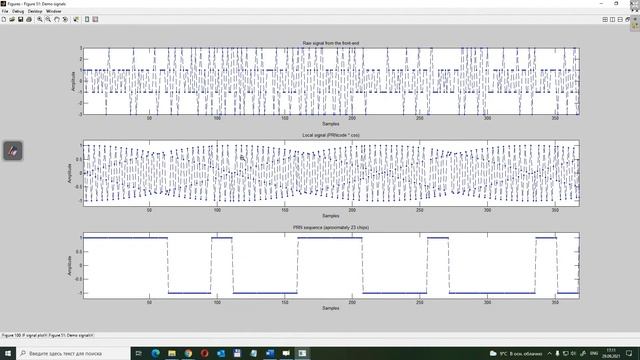Open Opera browser from the taskbar
Image resolution: width=640 pixels, height=360 pixels.
204,353
